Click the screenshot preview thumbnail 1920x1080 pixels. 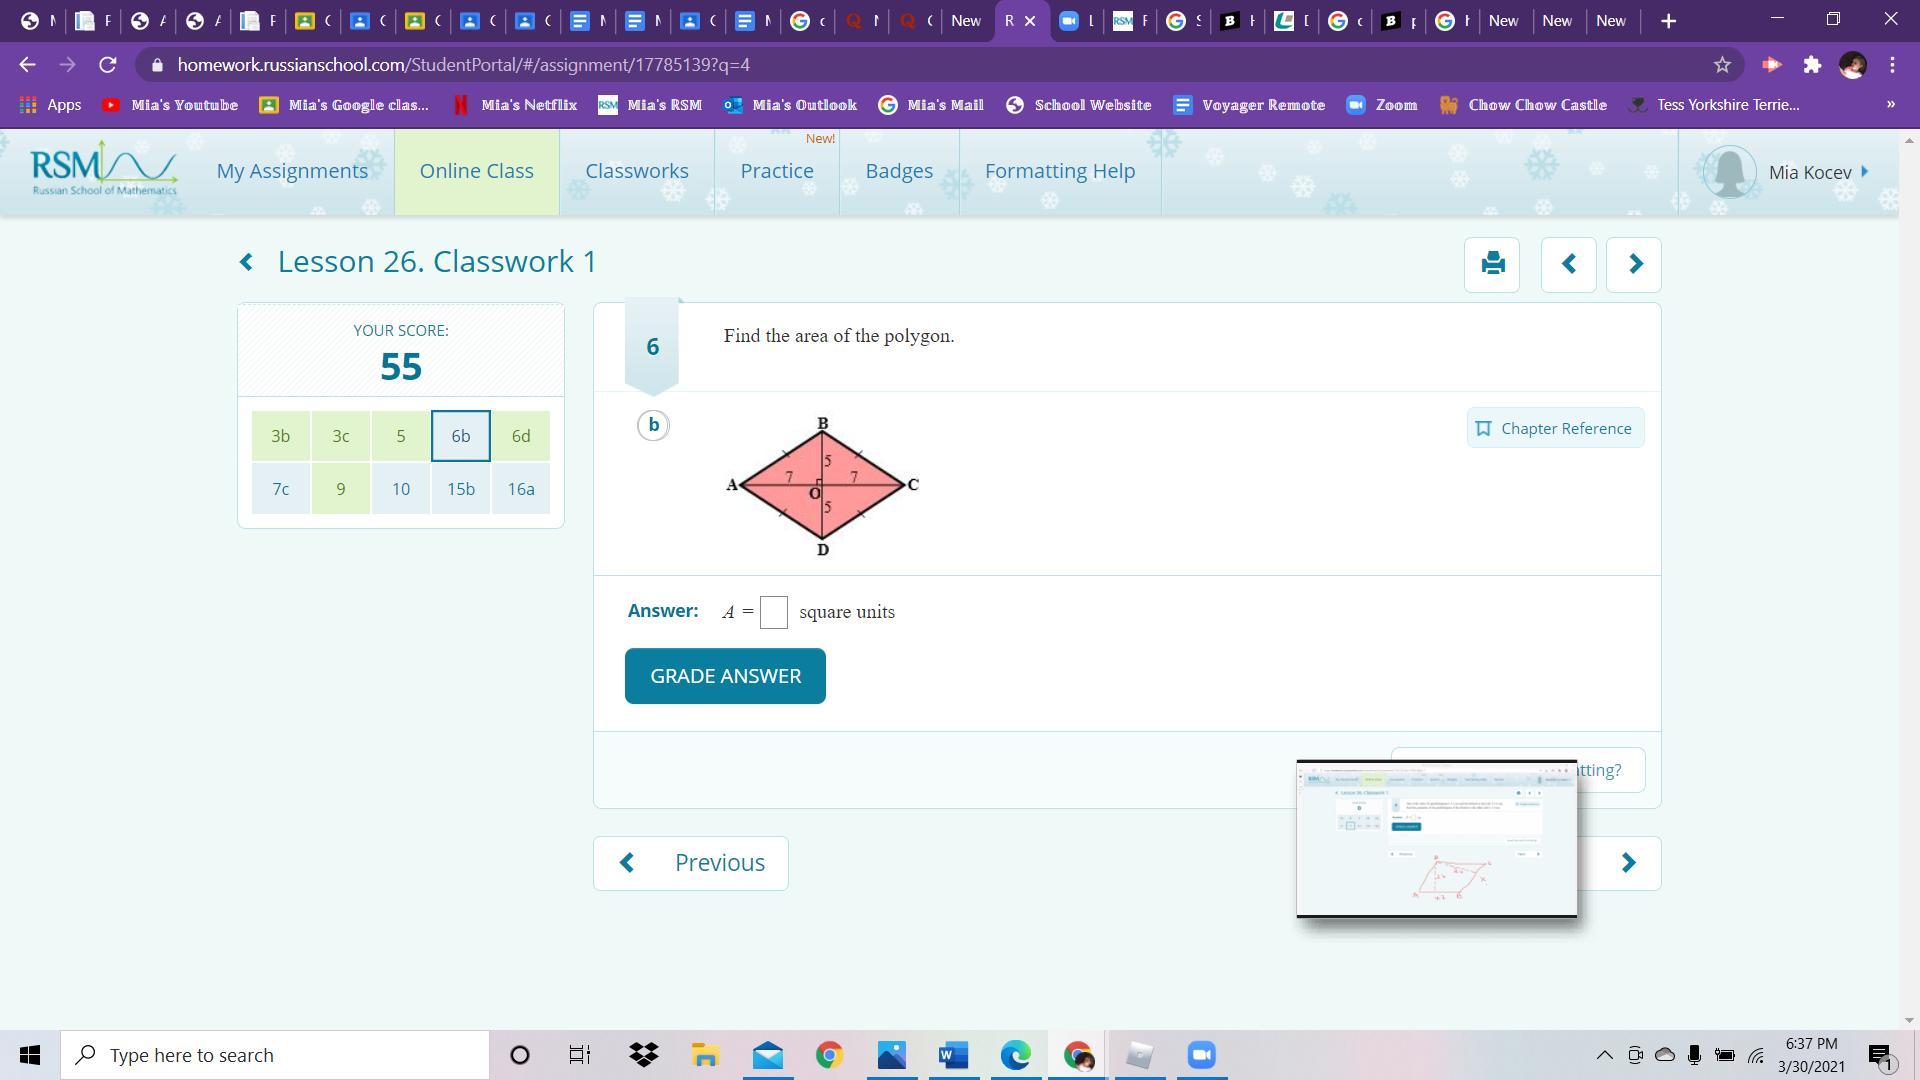tap(1436, 838)
